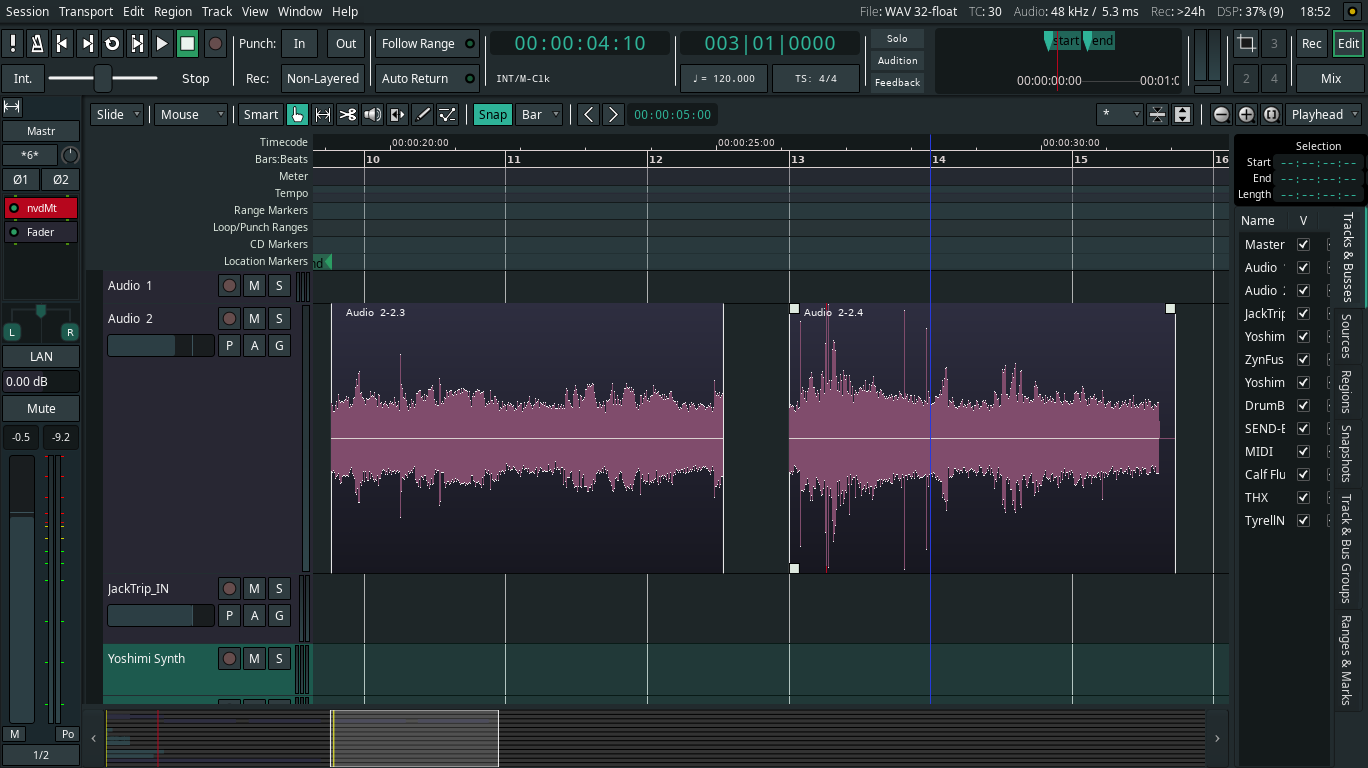Screen dimensions: 1368x768
Task: Select the Audition speaker tool
Action: pos(372,114)
